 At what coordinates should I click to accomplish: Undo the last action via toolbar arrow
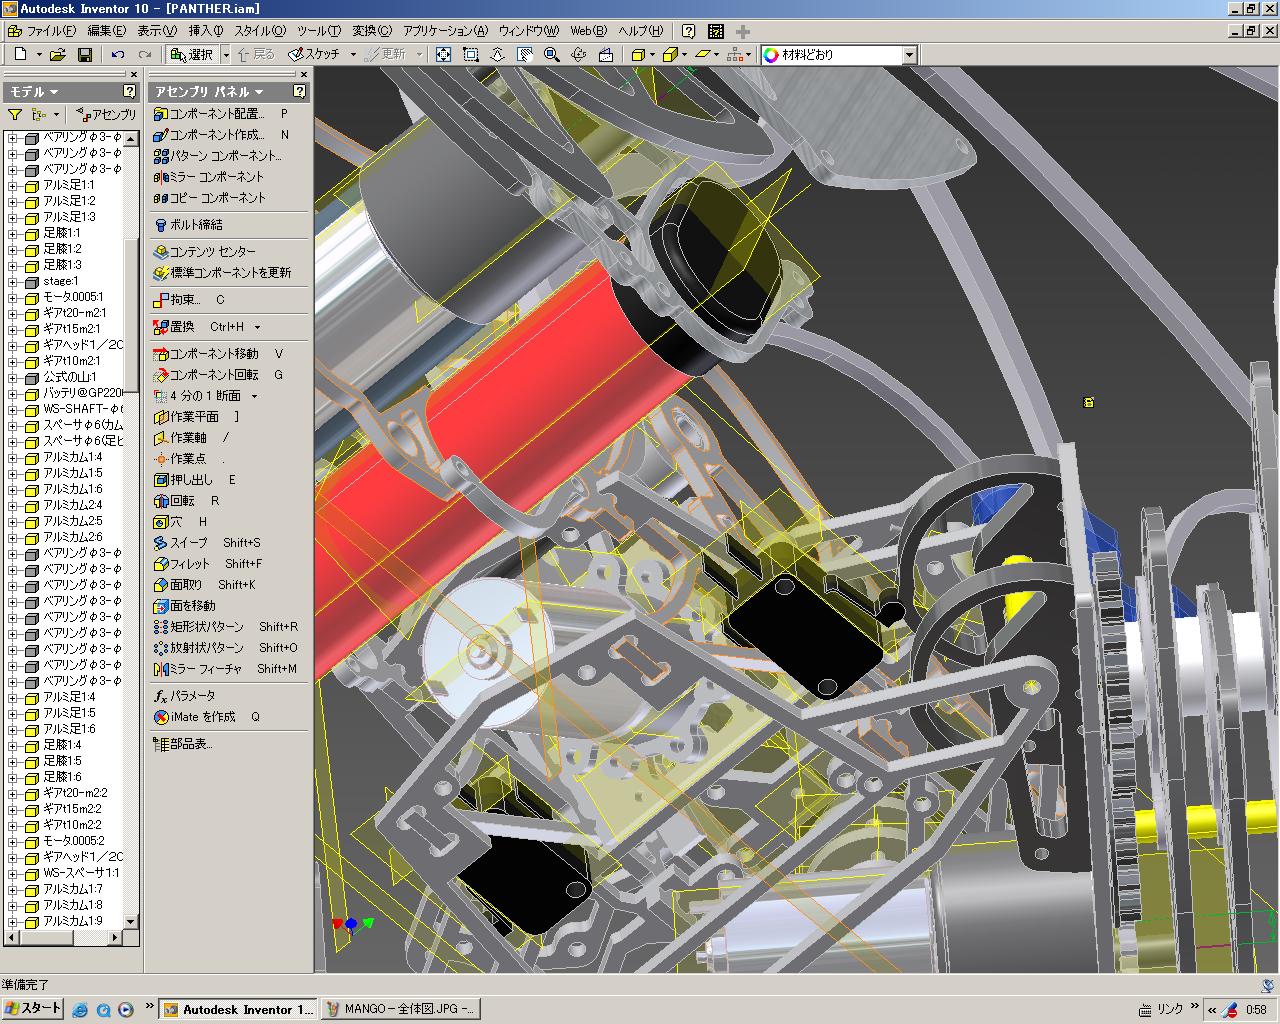tap(118, 54)
